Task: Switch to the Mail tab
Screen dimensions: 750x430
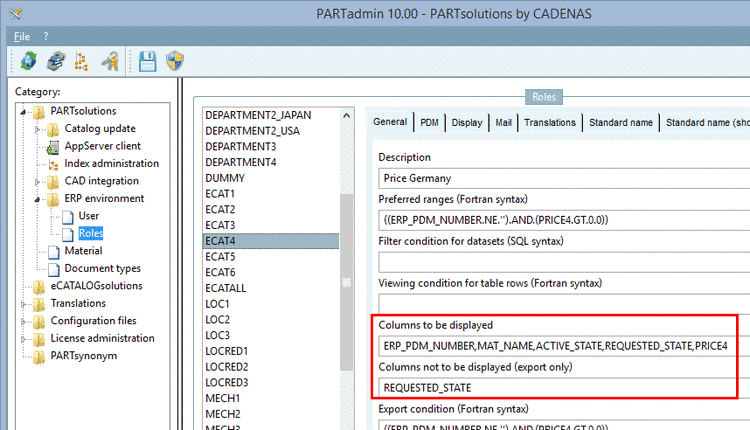Action: pos(503,122)
